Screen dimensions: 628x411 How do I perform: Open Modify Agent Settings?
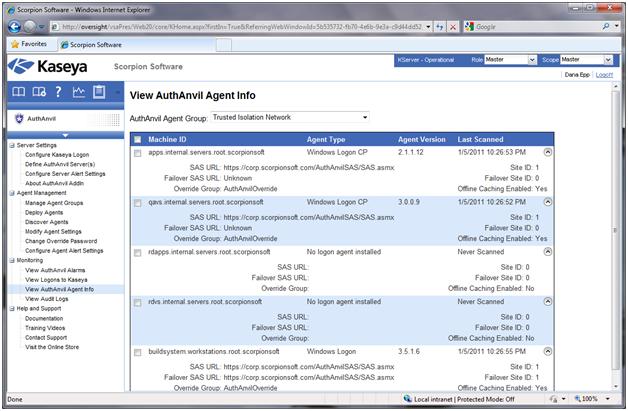(53, 232)
